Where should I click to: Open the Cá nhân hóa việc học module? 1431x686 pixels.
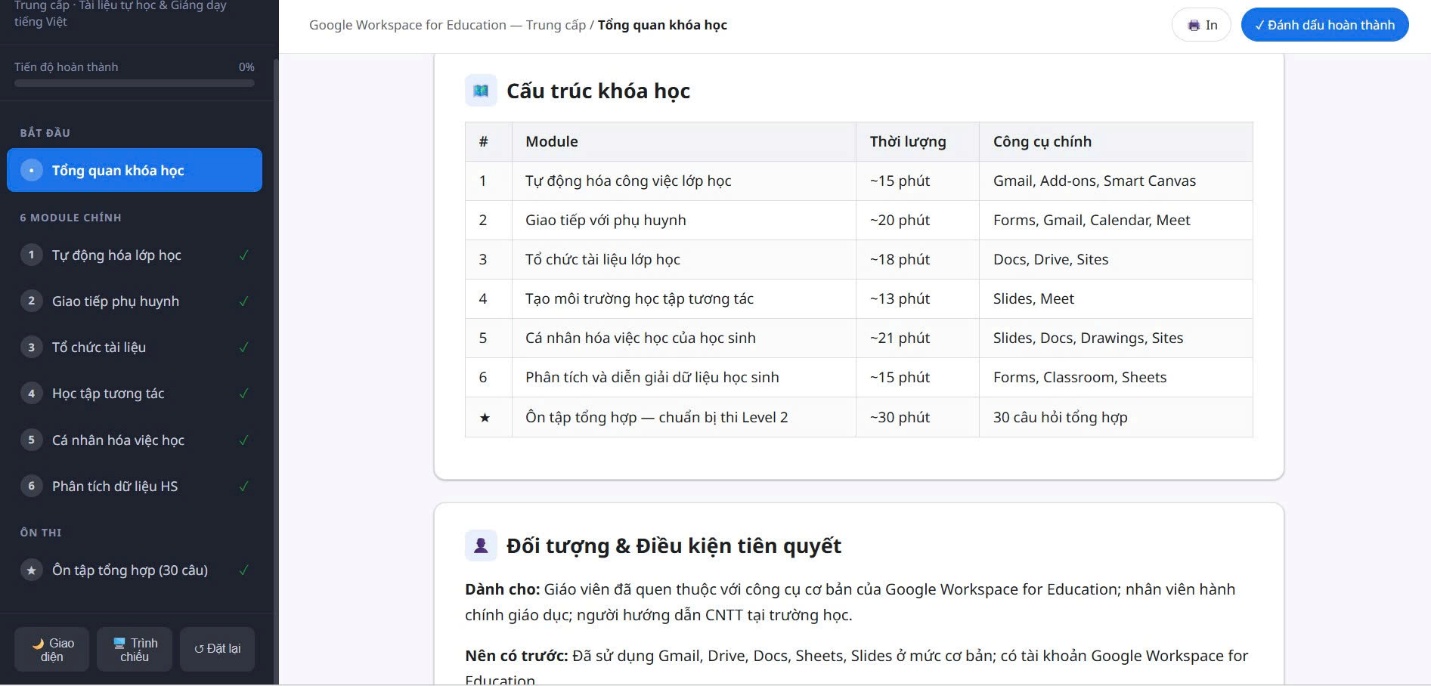pos(134,440)
